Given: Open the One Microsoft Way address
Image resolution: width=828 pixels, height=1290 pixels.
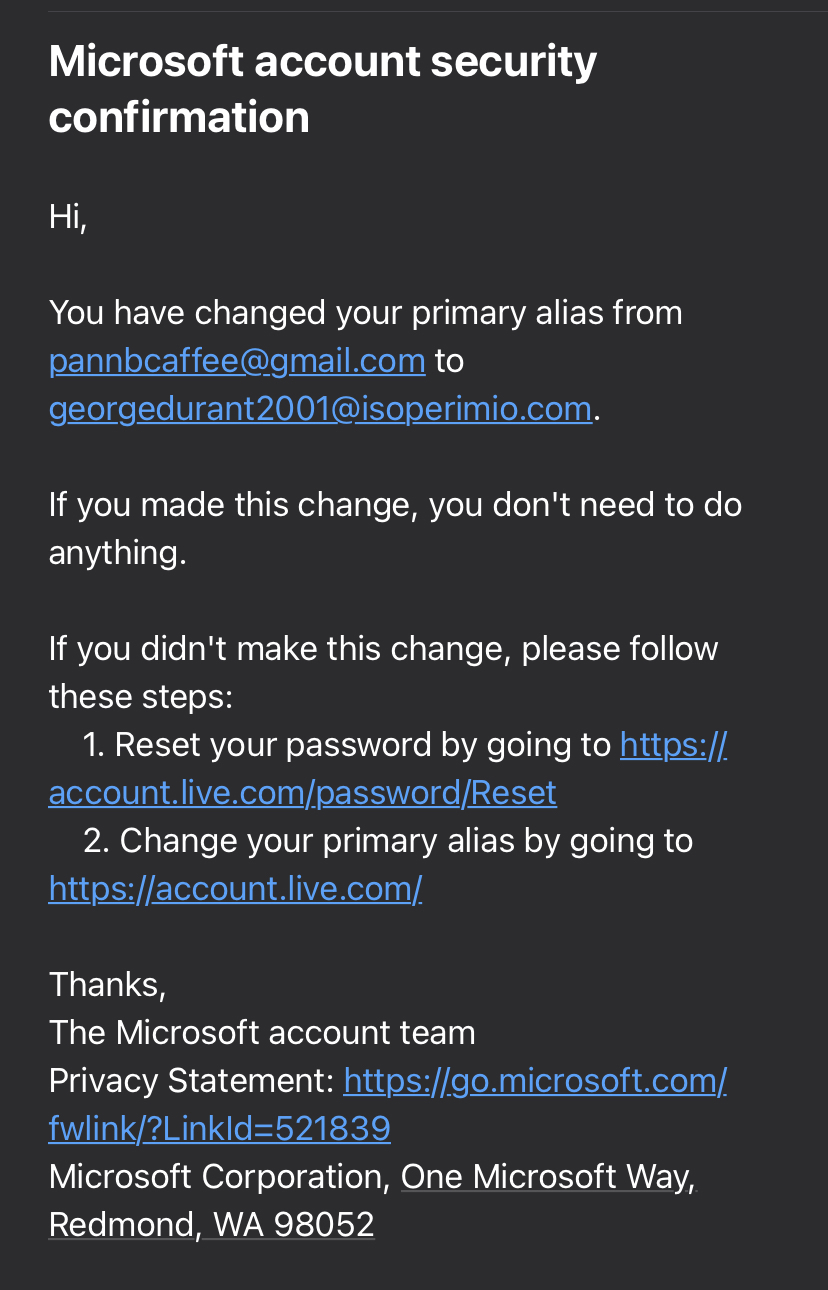Looking at the screenshot, I should point(545,1177).
